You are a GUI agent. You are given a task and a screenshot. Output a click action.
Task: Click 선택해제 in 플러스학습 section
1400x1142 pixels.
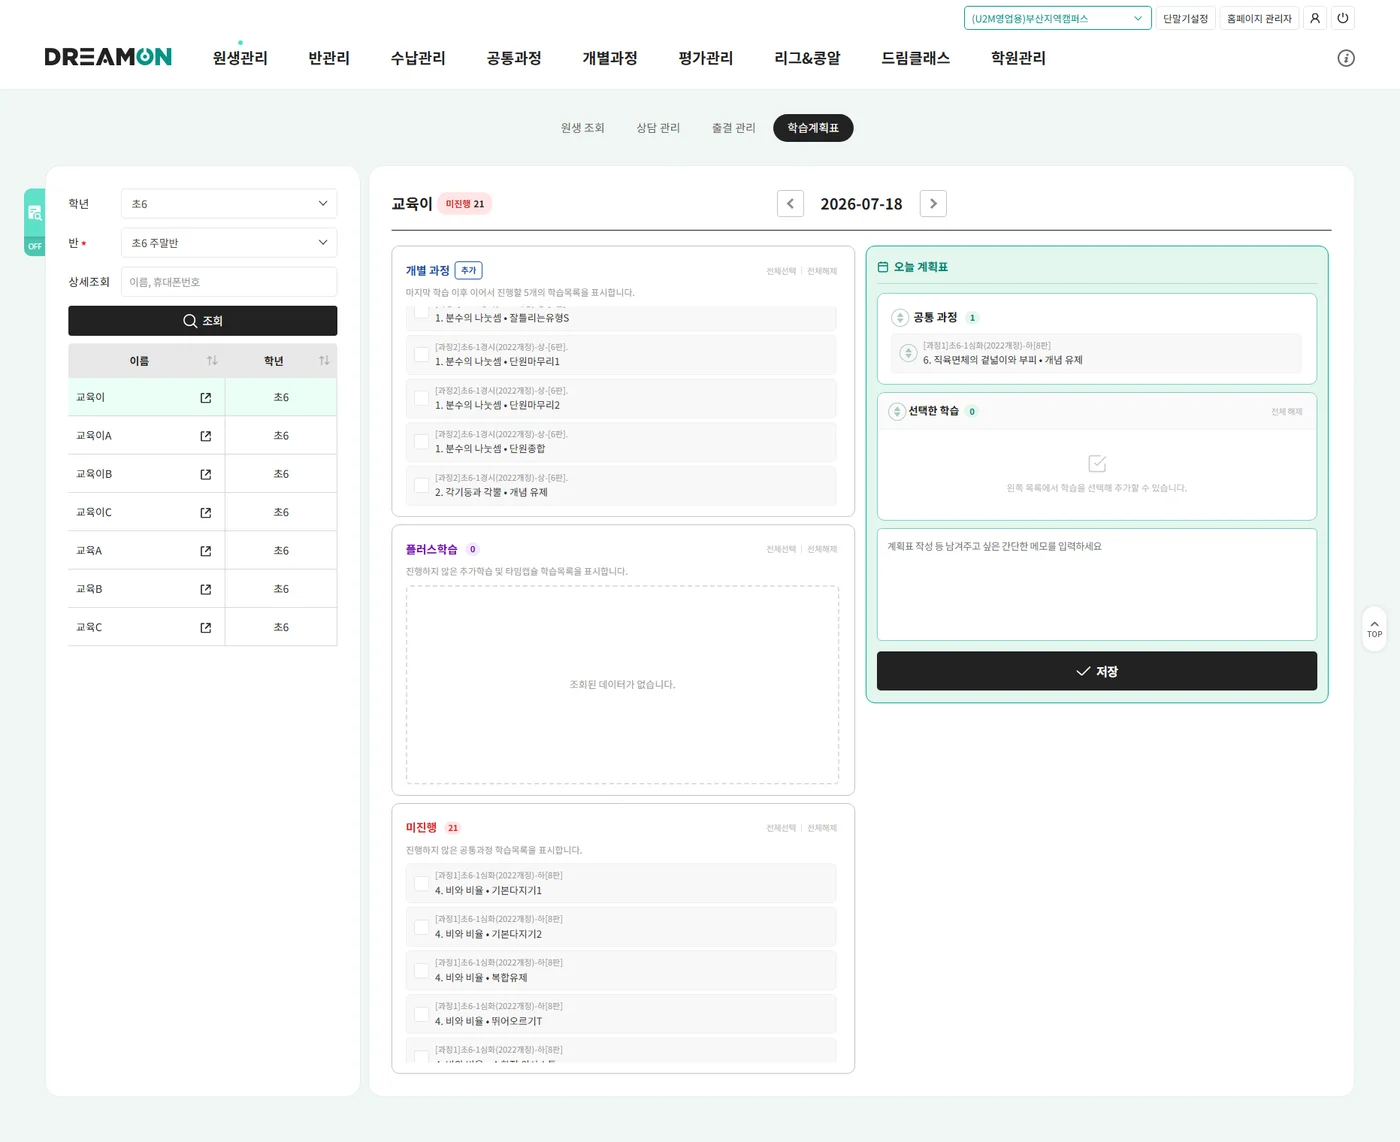822,549
